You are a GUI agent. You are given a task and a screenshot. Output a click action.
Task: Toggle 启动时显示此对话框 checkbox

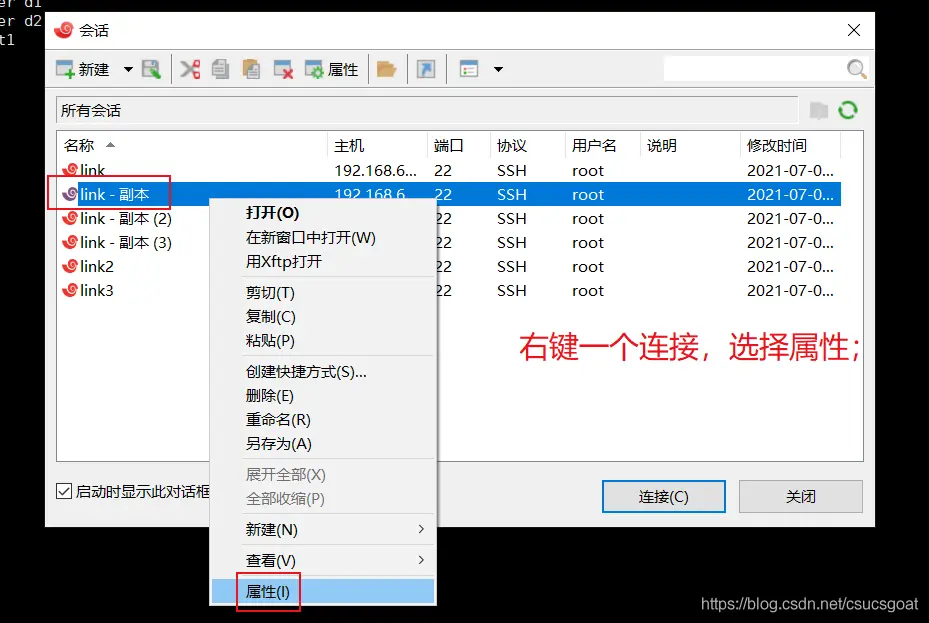tap(64, 491)
